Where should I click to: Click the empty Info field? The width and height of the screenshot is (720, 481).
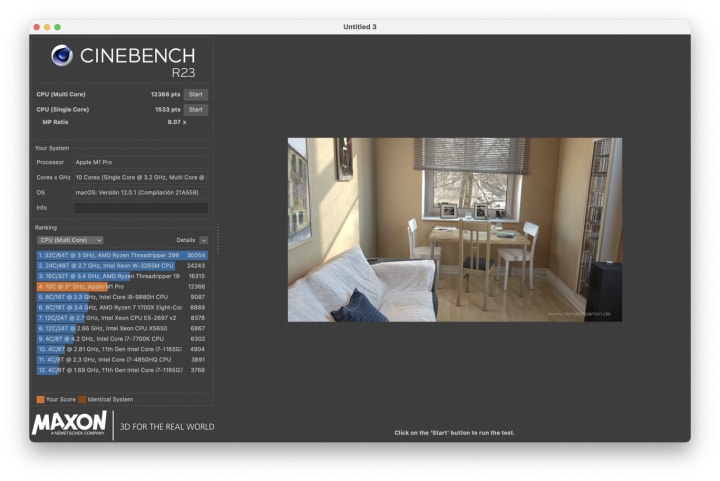(141, 208)
